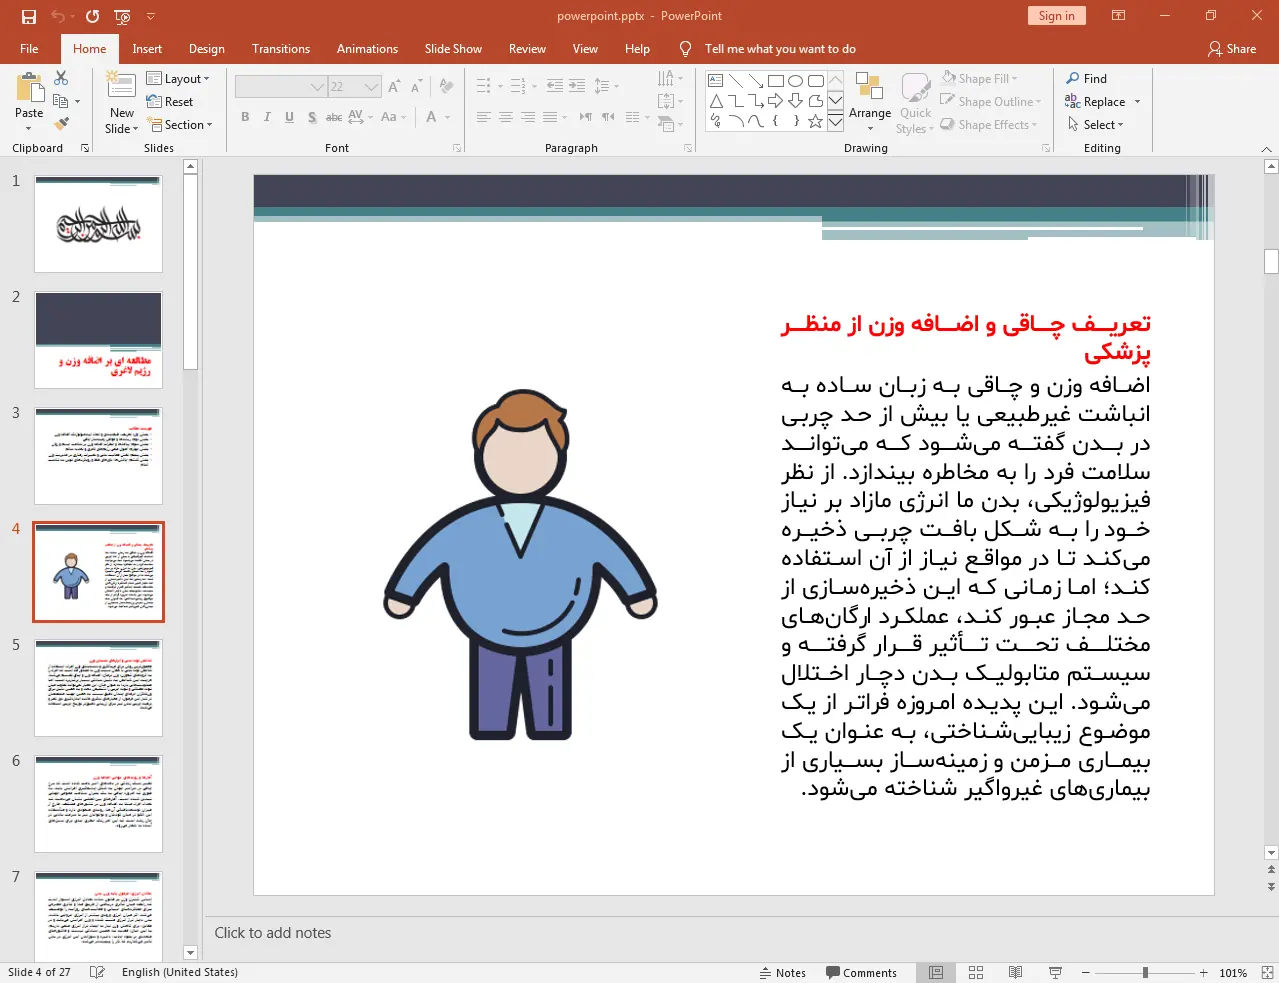
Task: Toggle Bold text formatting
Action: [x=245, y=117]
